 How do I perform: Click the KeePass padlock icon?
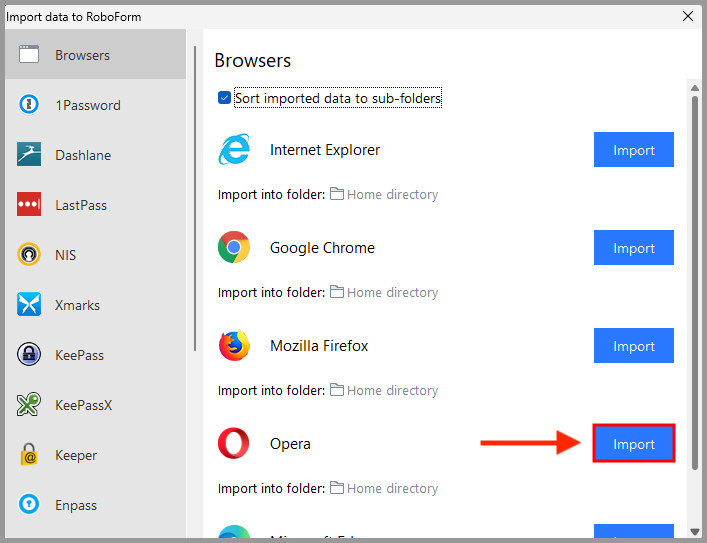(29, 354)
